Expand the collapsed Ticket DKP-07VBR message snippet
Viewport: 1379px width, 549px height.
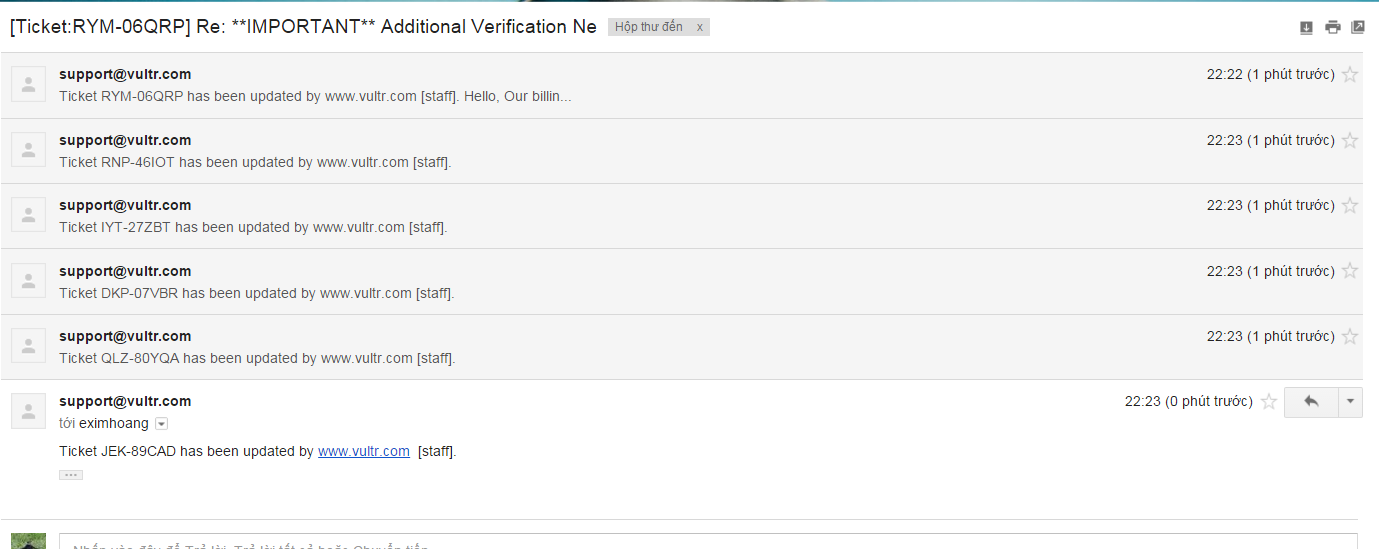[x=257, y=293]
